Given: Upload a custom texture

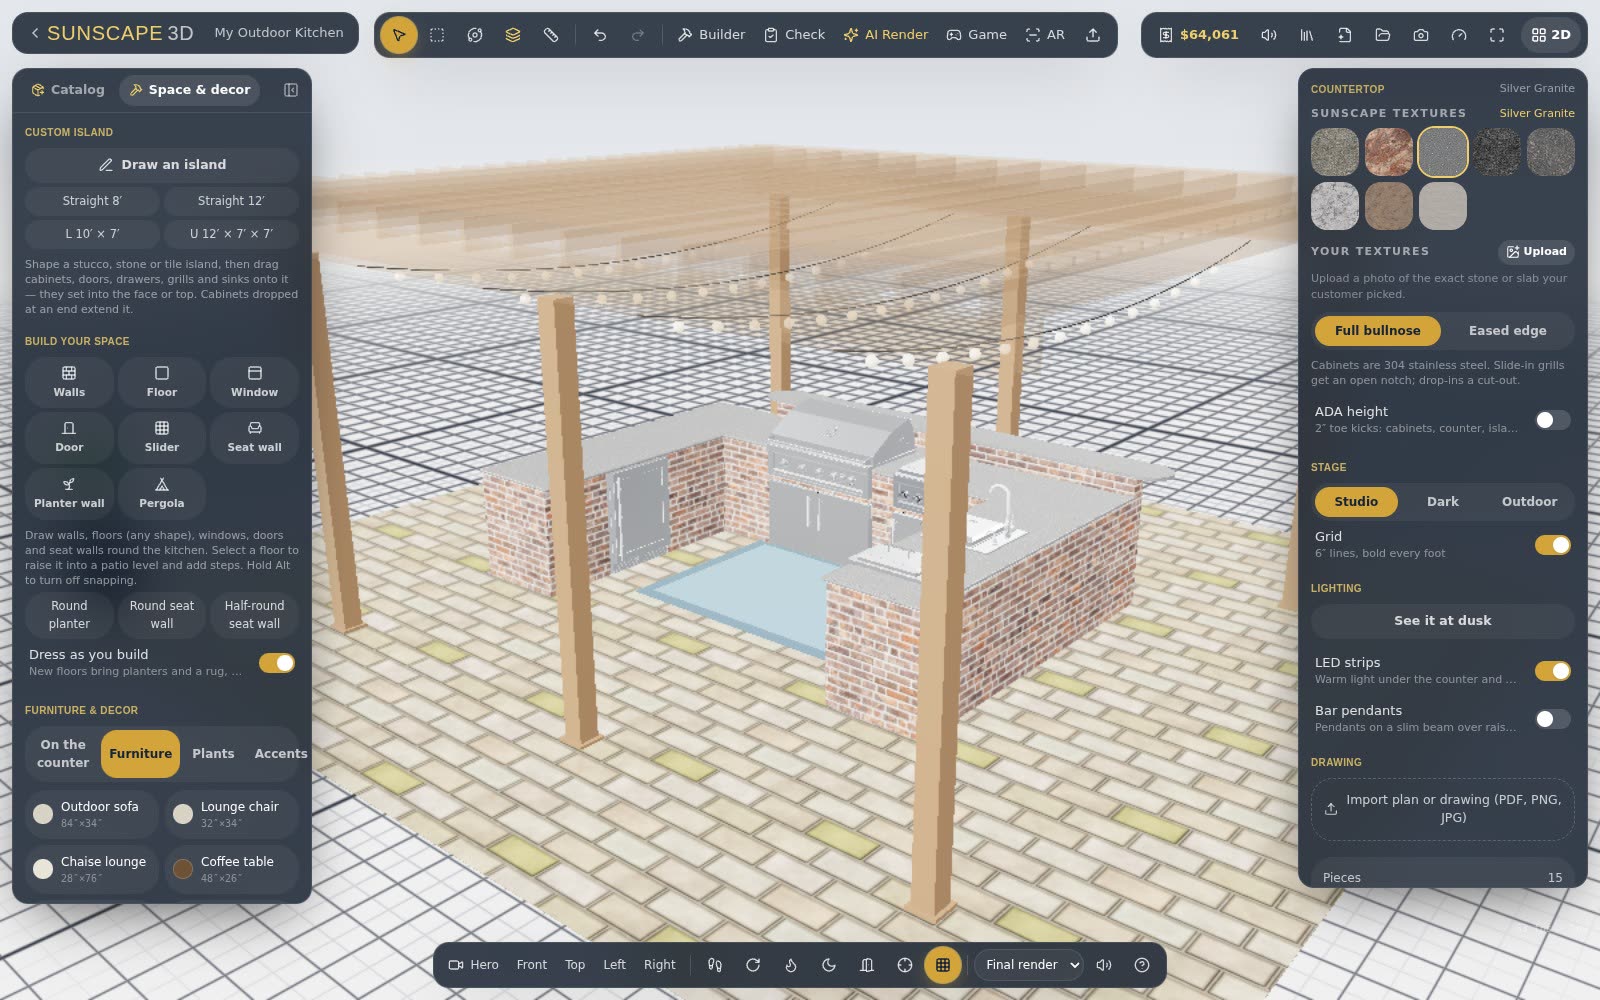Looking at the screenshot, I should tap(1536, 252).
